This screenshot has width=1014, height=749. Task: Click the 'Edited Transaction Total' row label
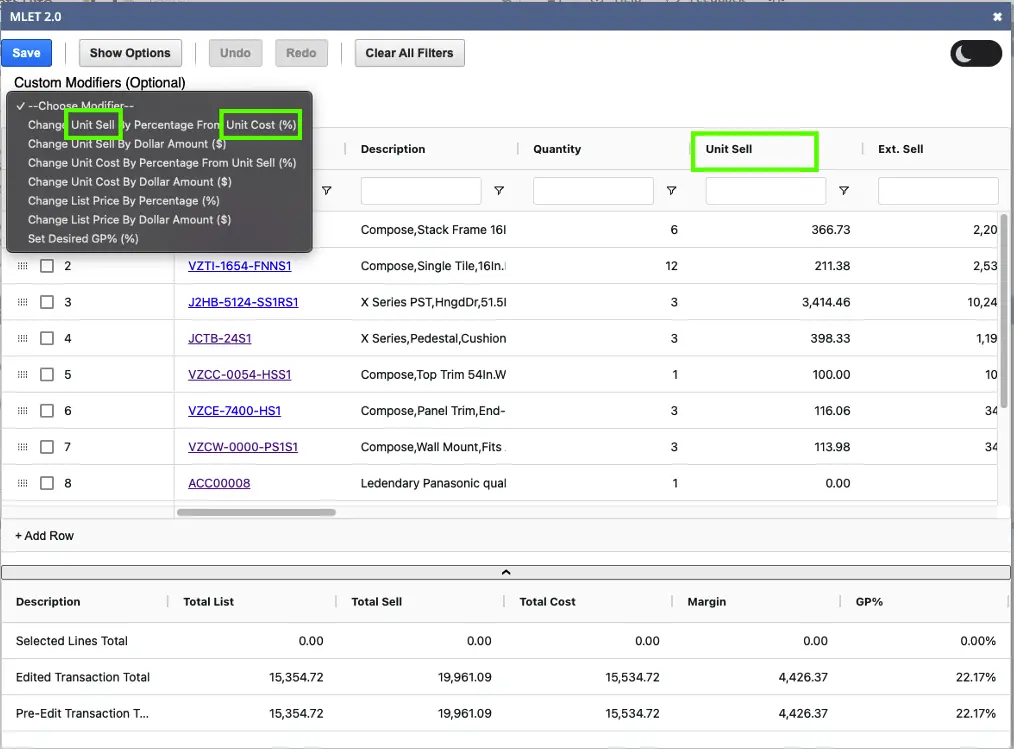[x=83, y=677]
